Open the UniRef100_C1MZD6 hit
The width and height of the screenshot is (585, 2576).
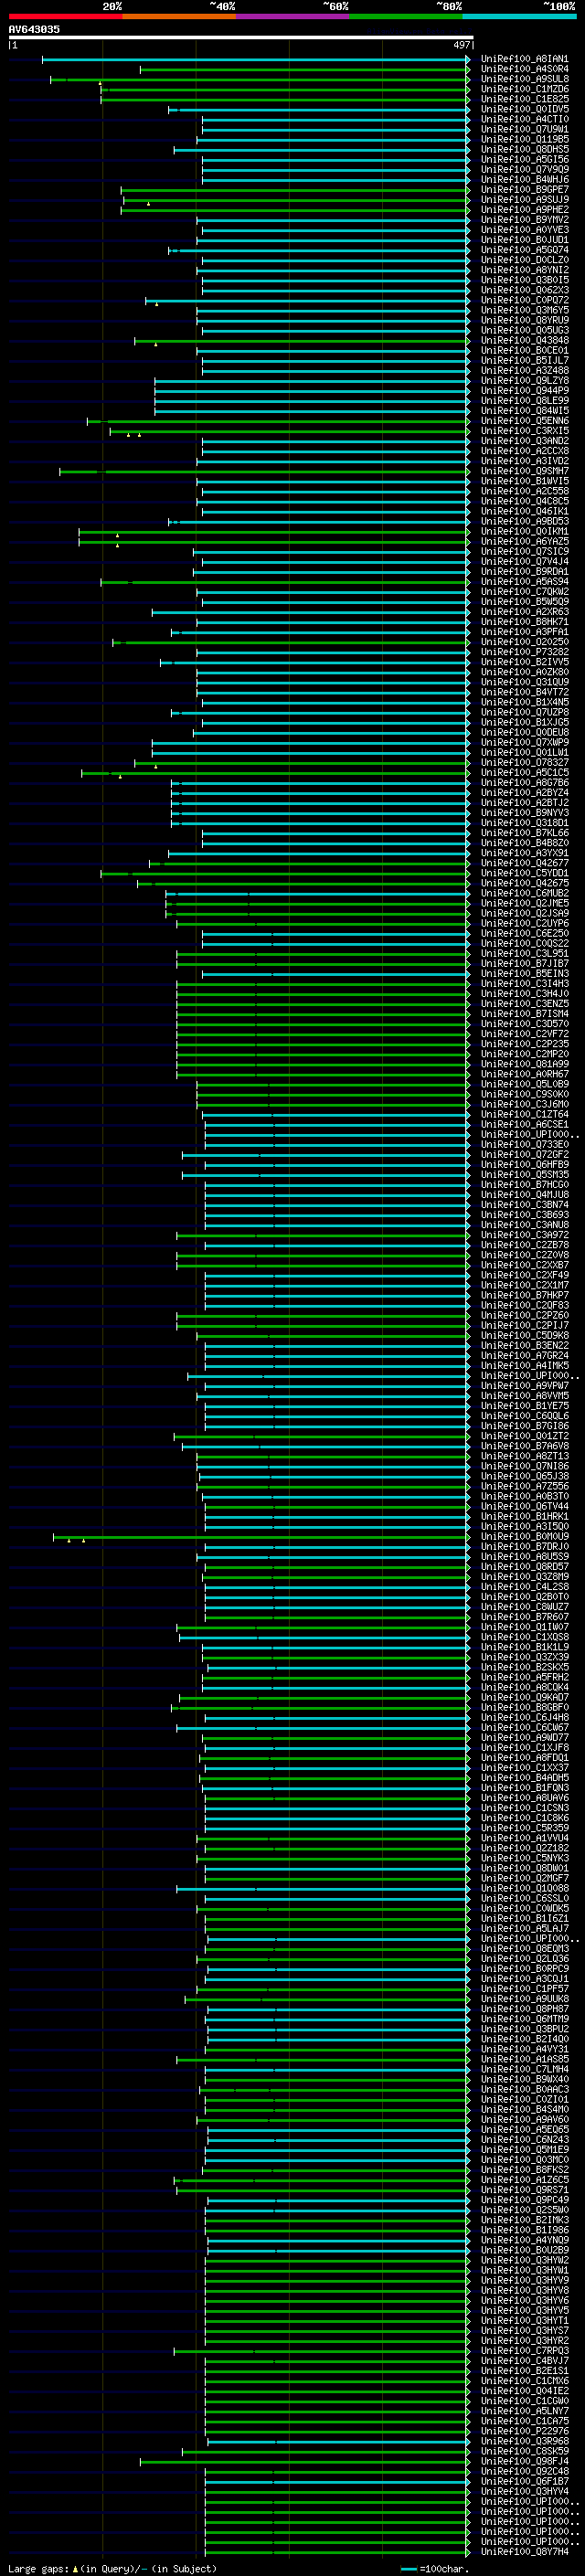click(524, 89)
